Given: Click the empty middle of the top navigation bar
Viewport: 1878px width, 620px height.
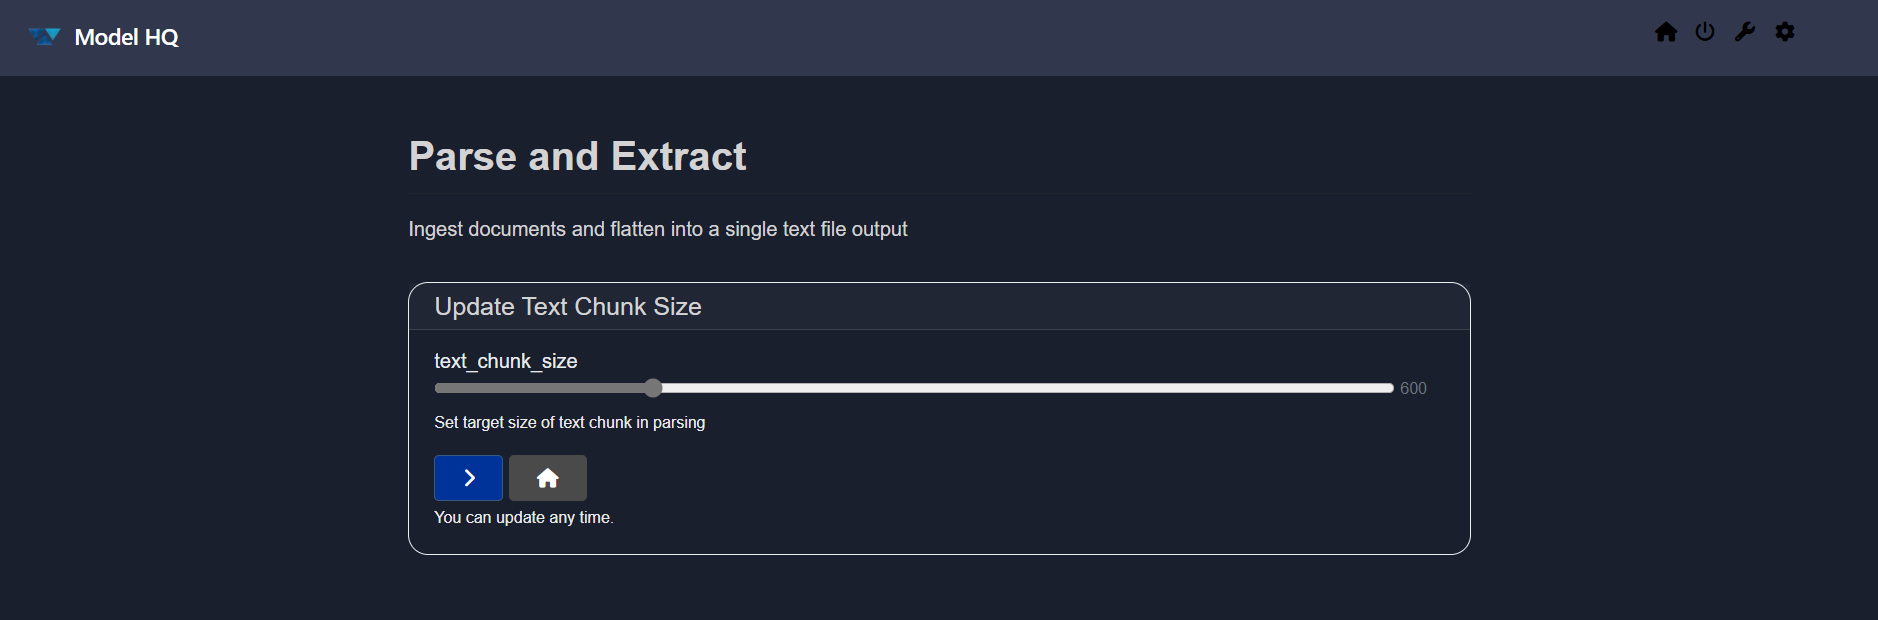Looking at the screenshot, I should 900,37.
